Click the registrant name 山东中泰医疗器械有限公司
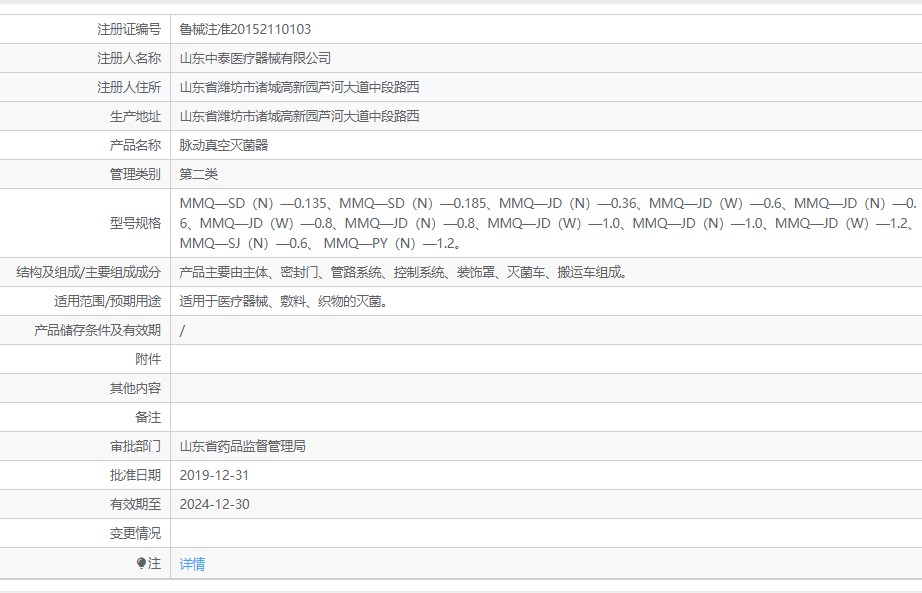Image resolution: width=922 pixels, height=593 pixels. (255, 58)
